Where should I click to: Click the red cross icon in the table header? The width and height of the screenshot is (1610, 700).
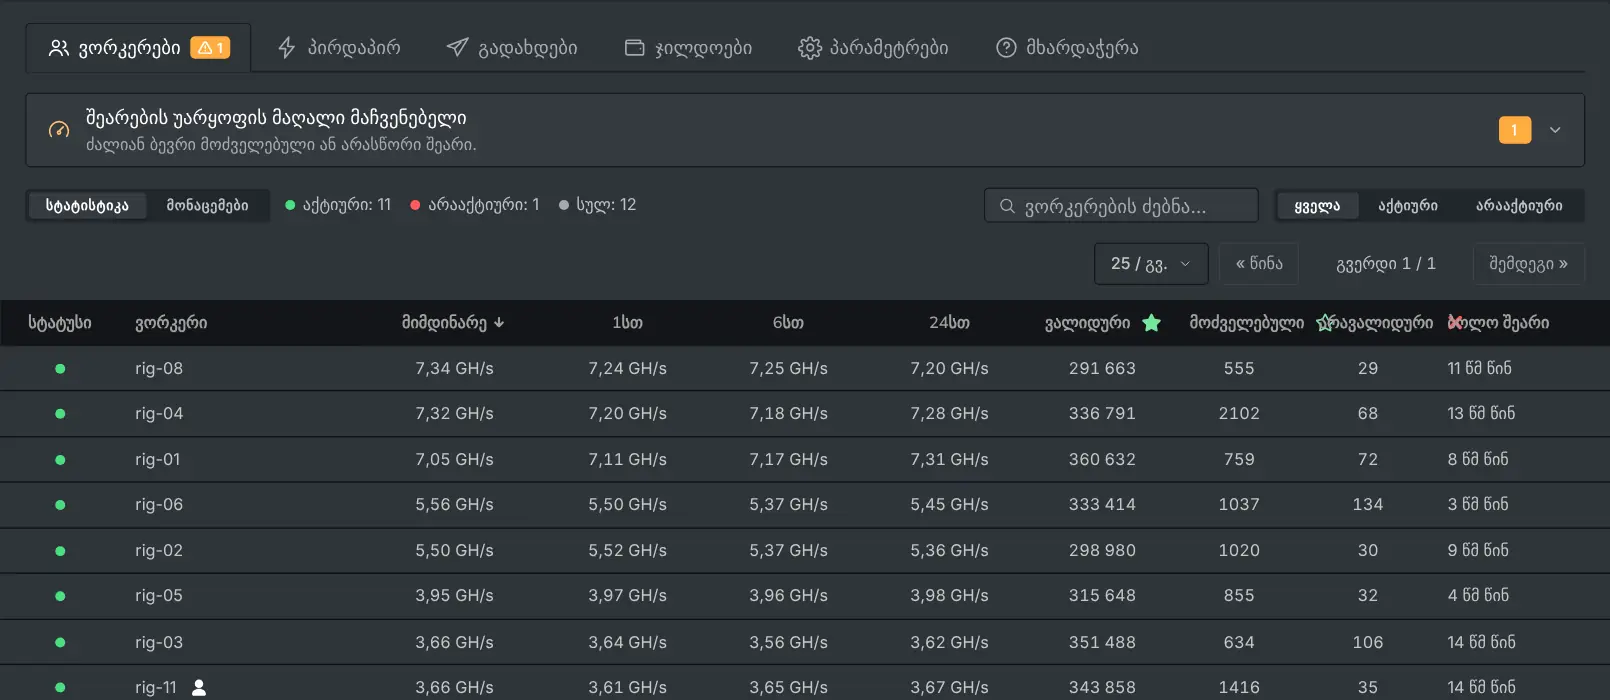coord(1455,323)
